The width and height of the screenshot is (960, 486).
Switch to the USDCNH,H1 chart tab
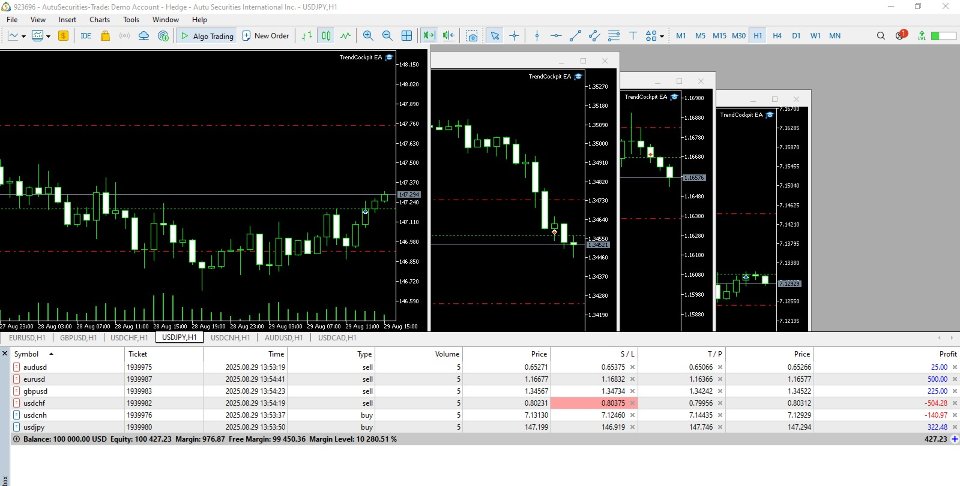pos(230,337)
